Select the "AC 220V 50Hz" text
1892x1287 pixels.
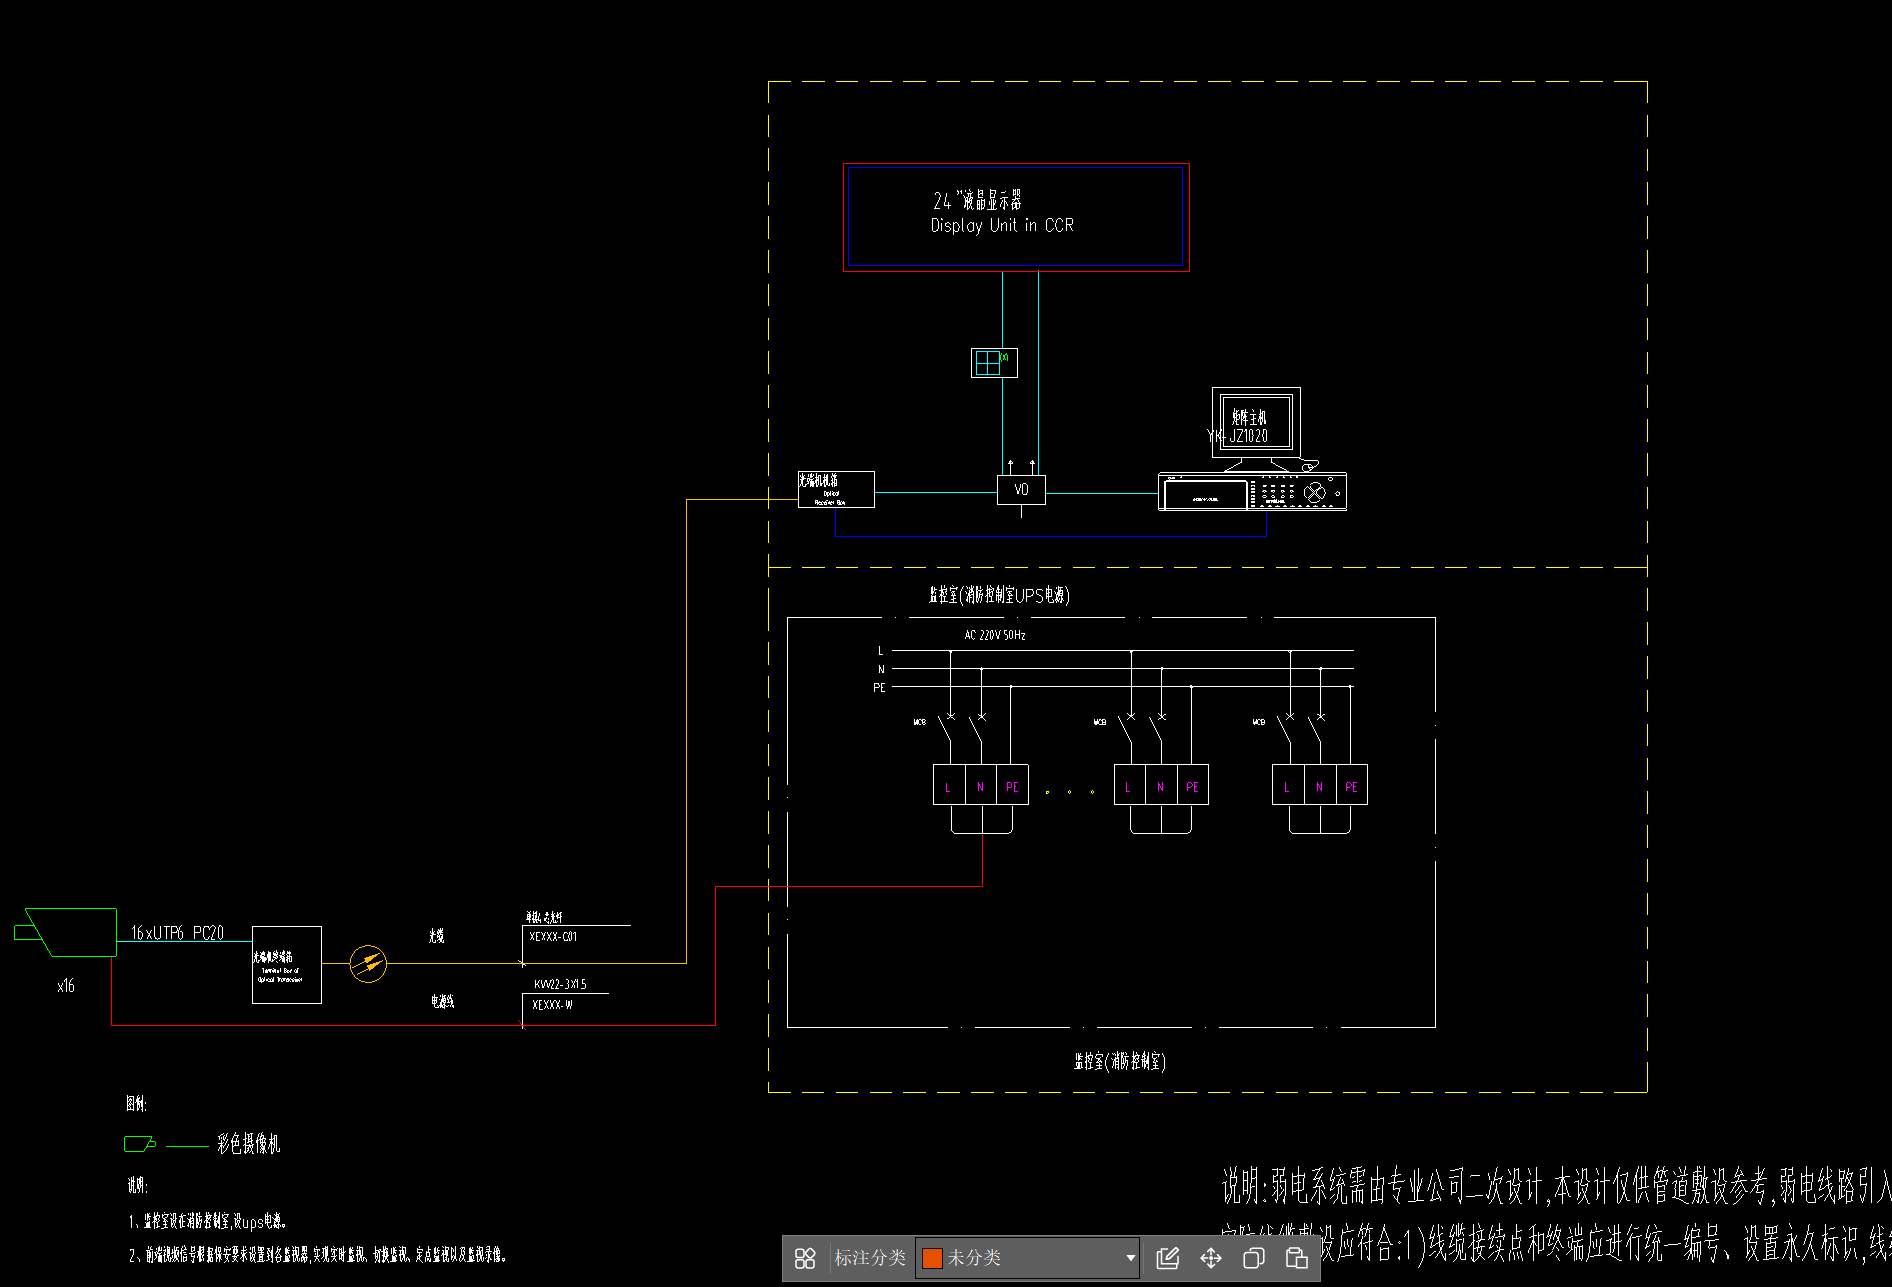995,635
